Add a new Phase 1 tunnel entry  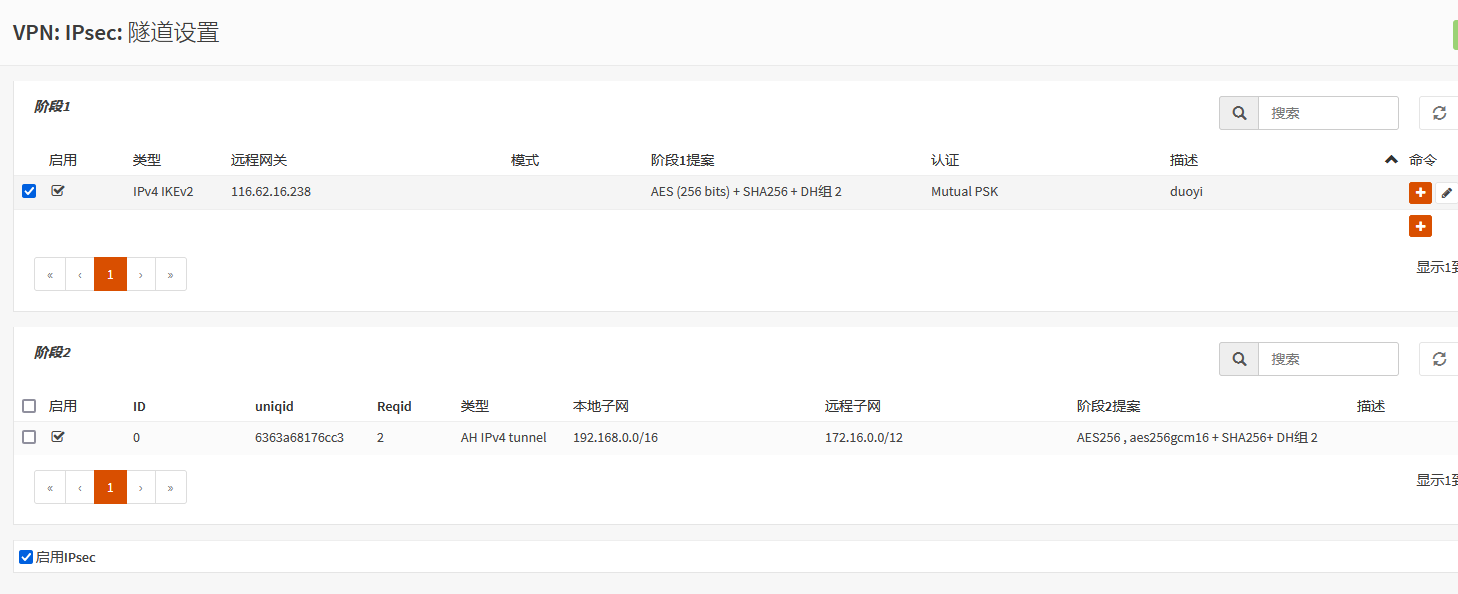point(1420,227)
